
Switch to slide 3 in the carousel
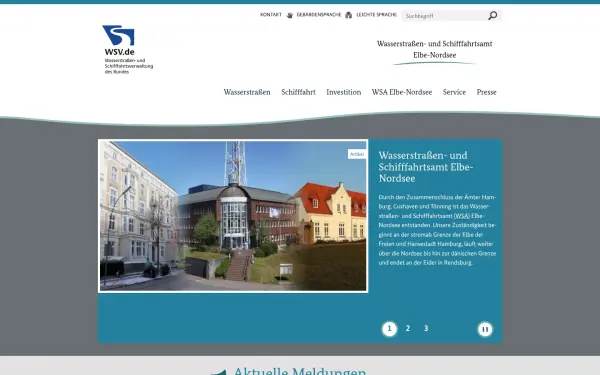426,328
